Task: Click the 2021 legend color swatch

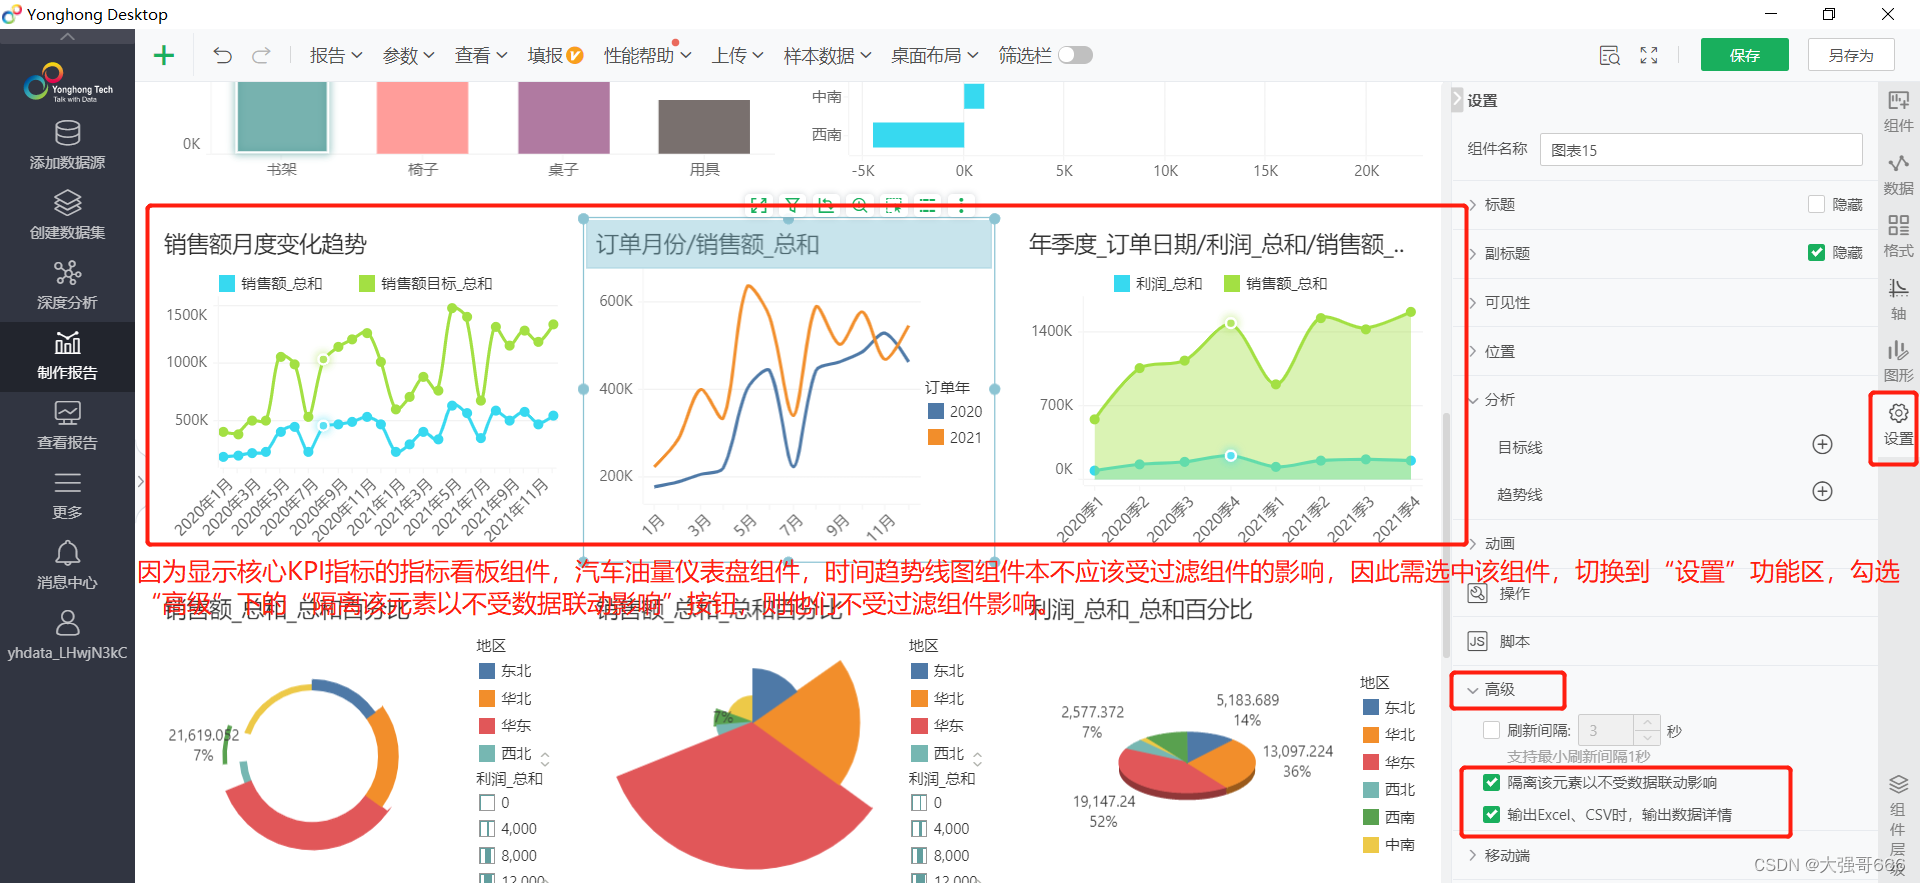Action: [x=936, y=437]
